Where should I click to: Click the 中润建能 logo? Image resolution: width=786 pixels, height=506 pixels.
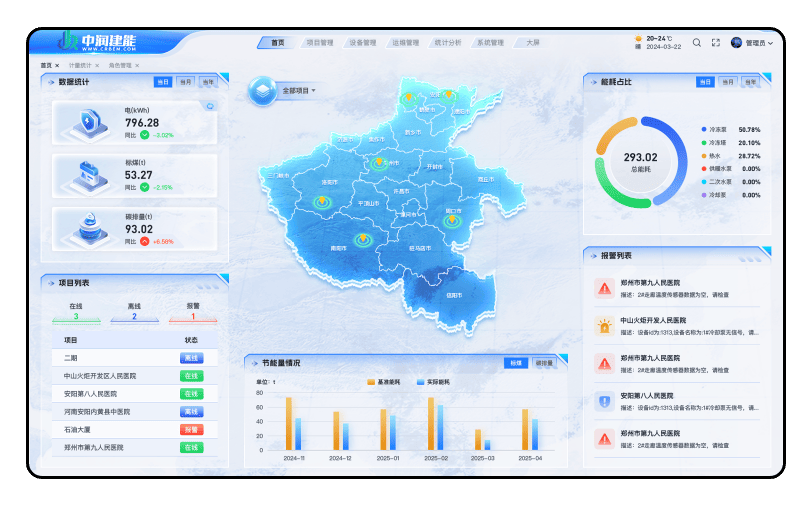click(x=98, y=41)
